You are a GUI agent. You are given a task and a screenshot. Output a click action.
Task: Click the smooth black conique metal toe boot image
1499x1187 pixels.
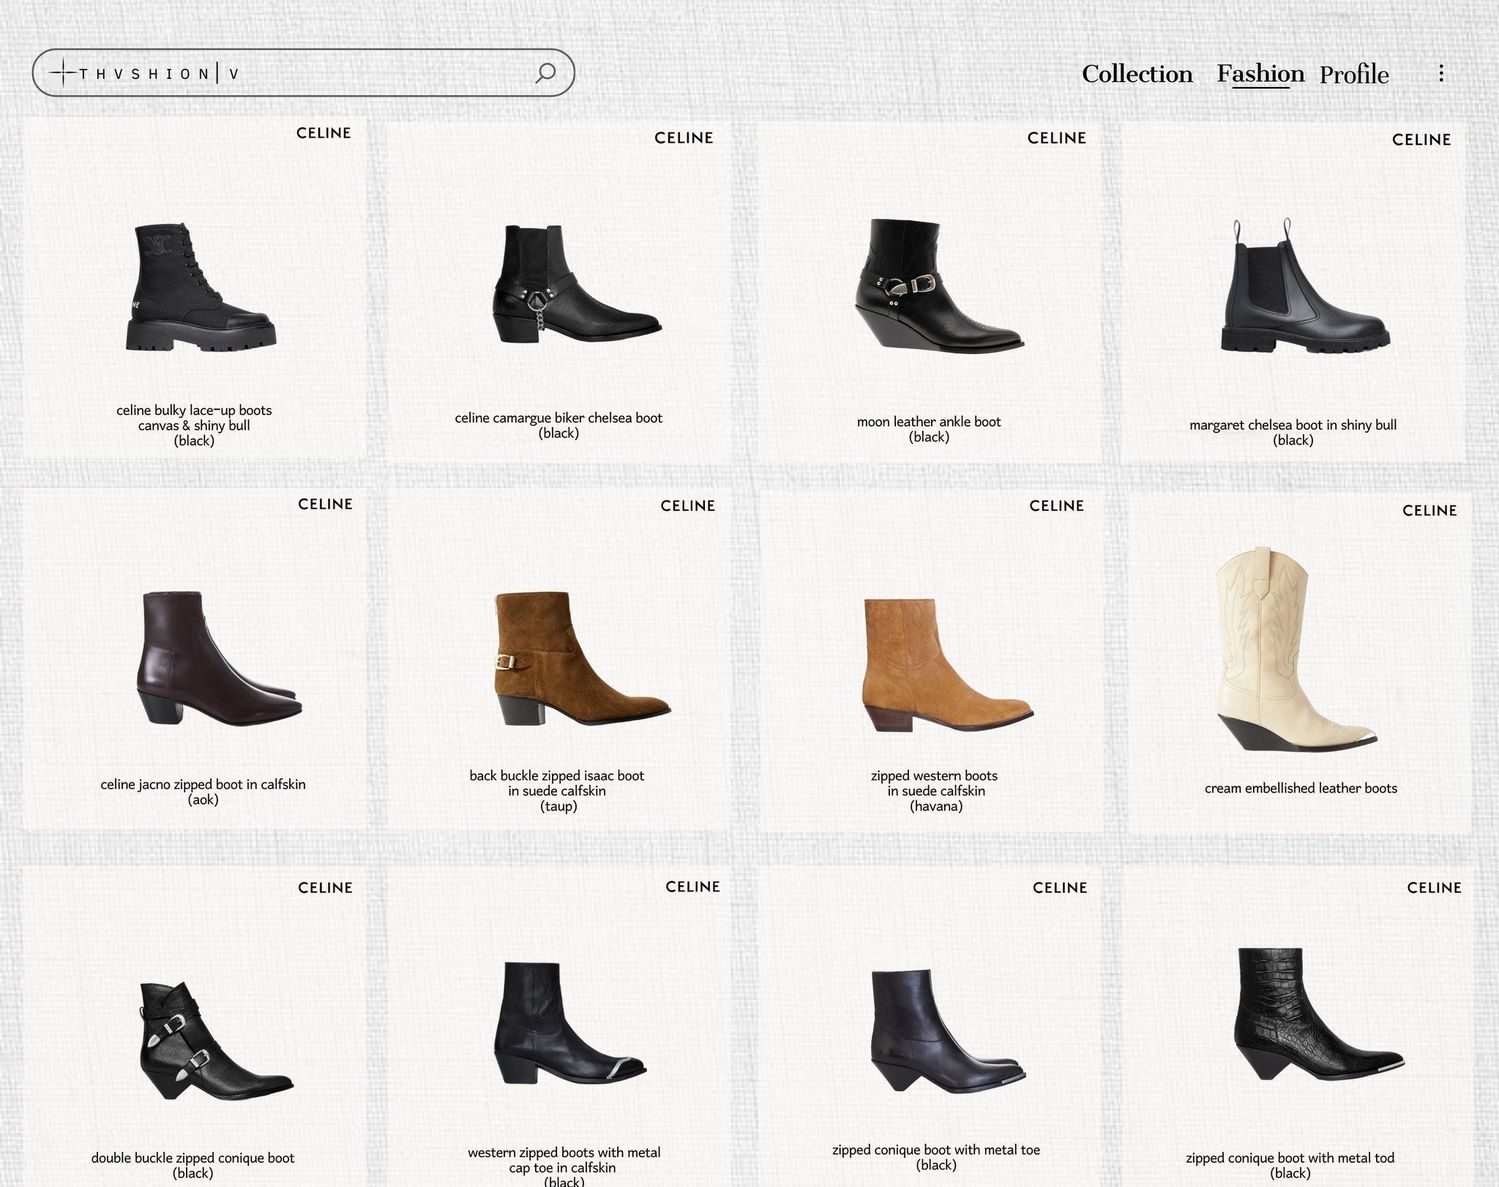(947, 1031)
